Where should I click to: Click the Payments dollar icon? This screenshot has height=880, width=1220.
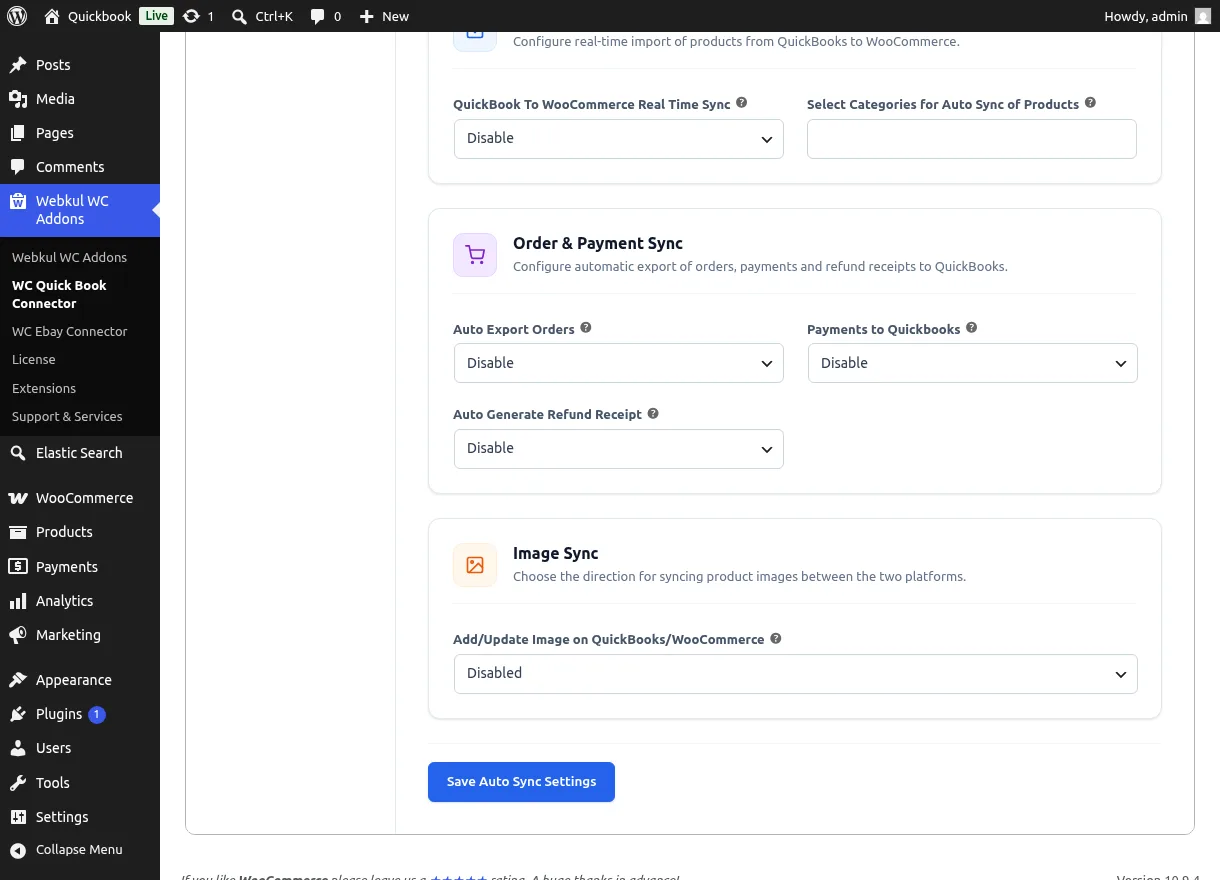(18, 567)
